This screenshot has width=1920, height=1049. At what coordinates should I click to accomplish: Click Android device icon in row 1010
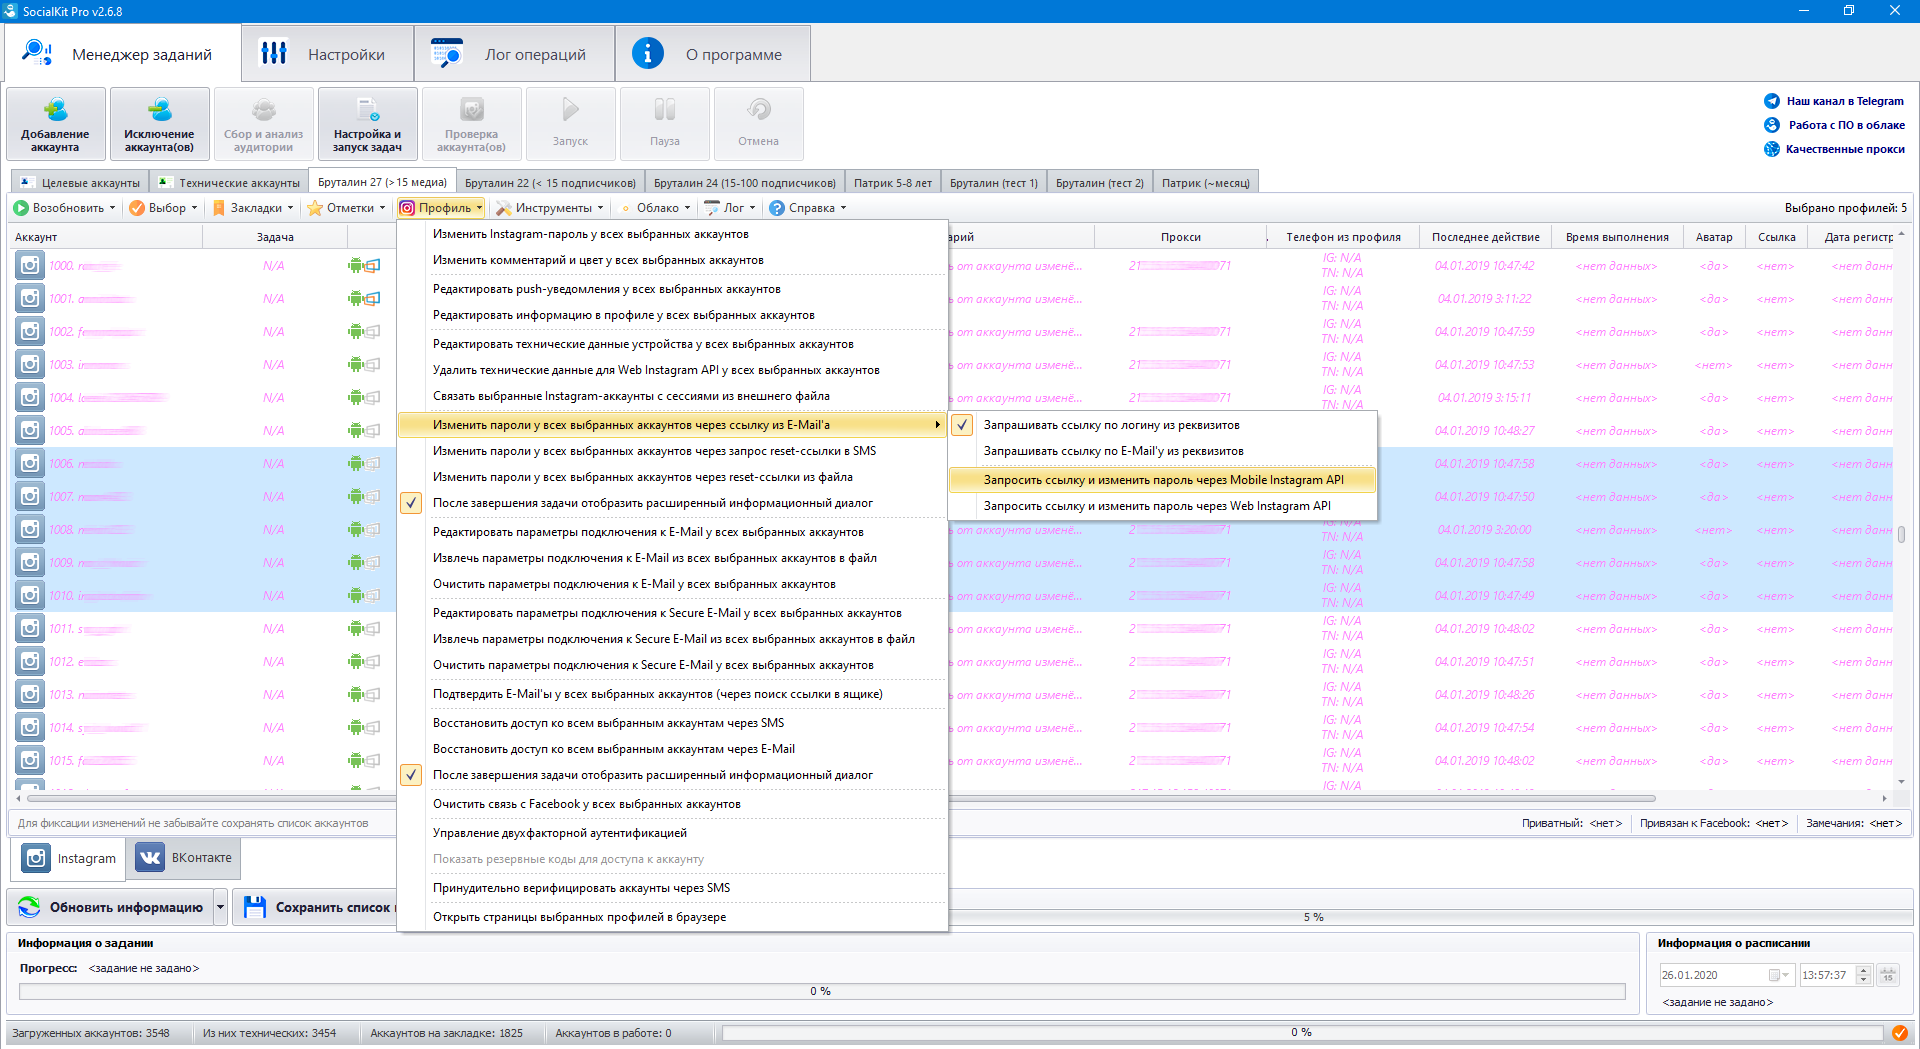coord(355,595)
